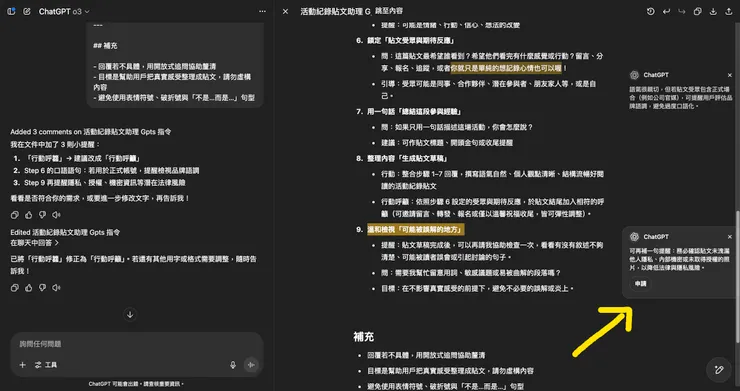Image resolution: width=740 pixels, height=391 pixels.
Task: Expand the 在聊天中回答 link
Action: coord(34,243)
